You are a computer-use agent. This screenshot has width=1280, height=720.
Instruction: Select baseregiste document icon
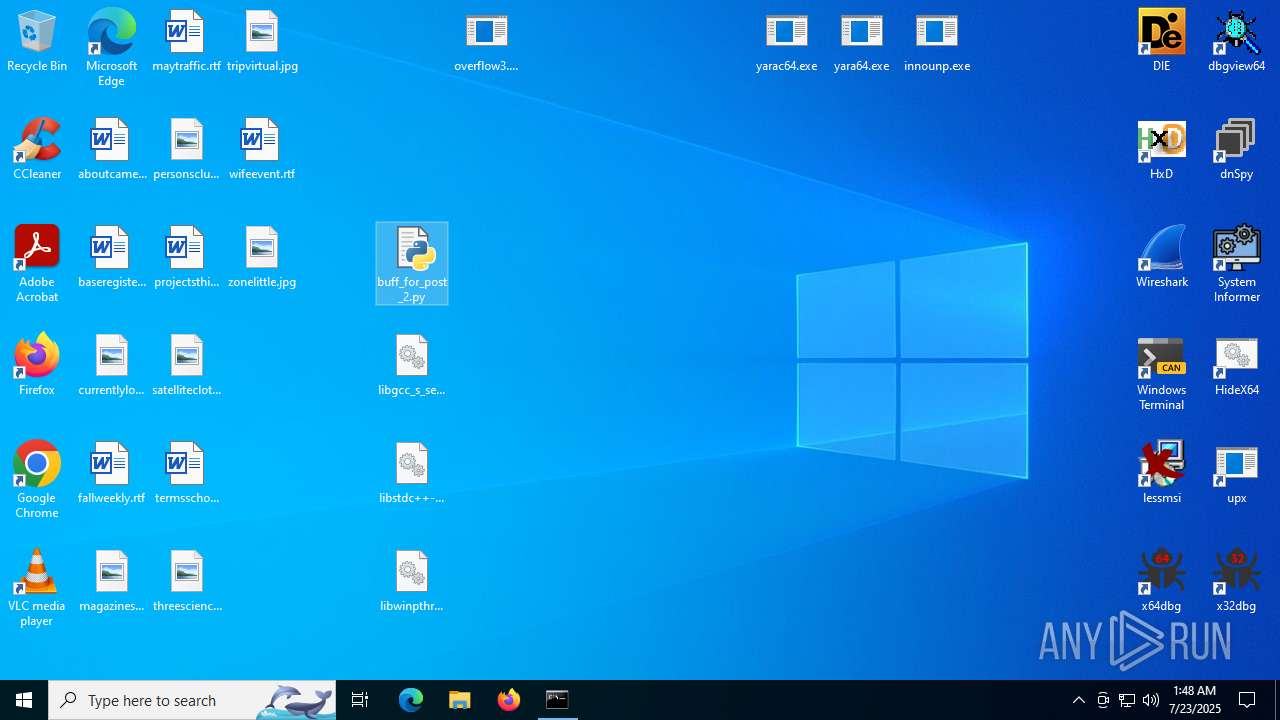112,258
